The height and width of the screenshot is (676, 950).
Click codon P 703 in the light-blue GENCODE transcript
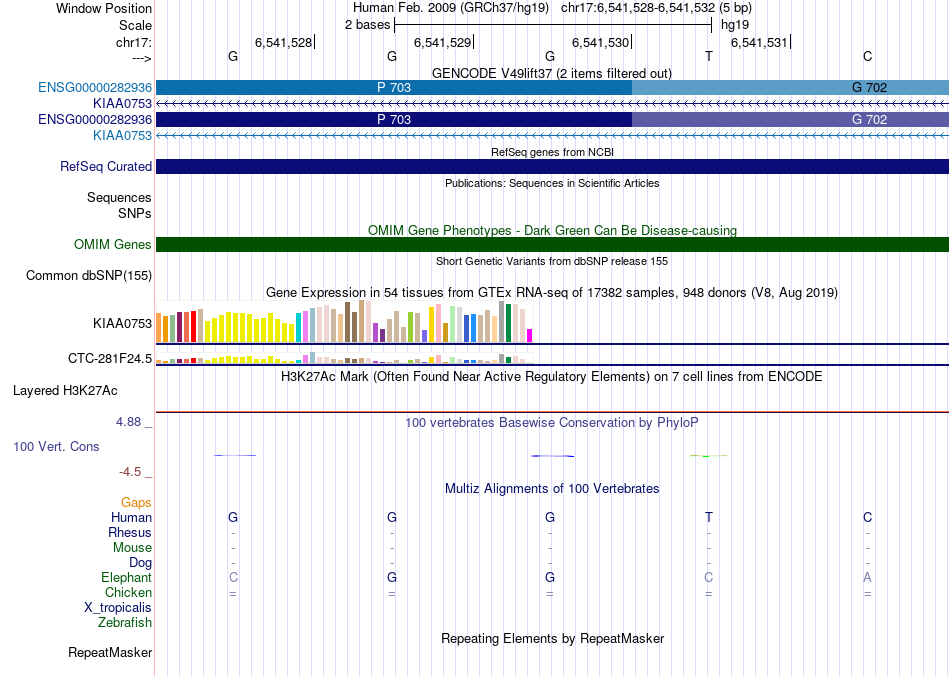click(394, 87)
